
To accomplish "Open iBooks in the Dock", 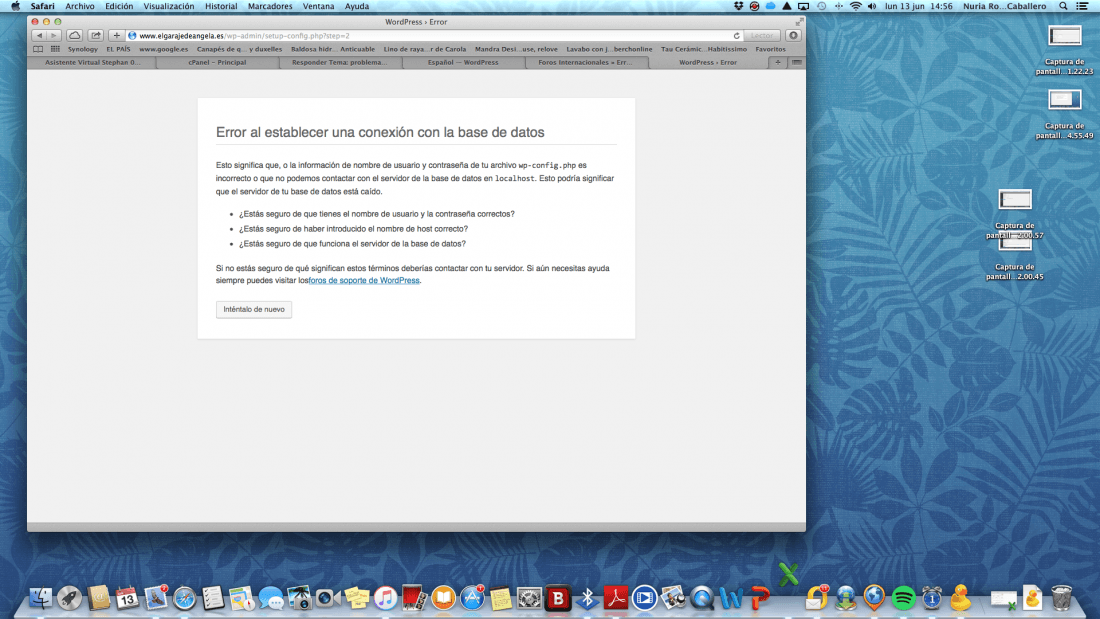I will 443,598.
